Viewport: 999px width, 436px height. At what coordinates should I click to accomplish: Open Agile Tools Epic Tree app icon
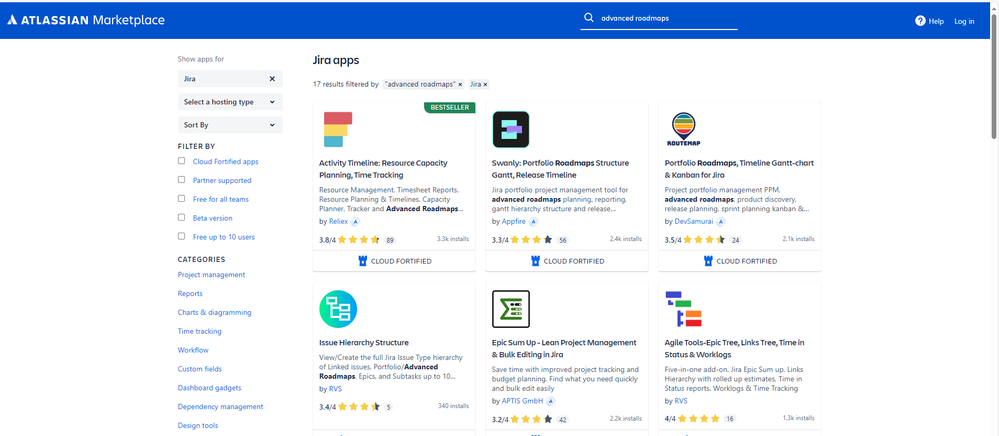(x=684, y=309)
